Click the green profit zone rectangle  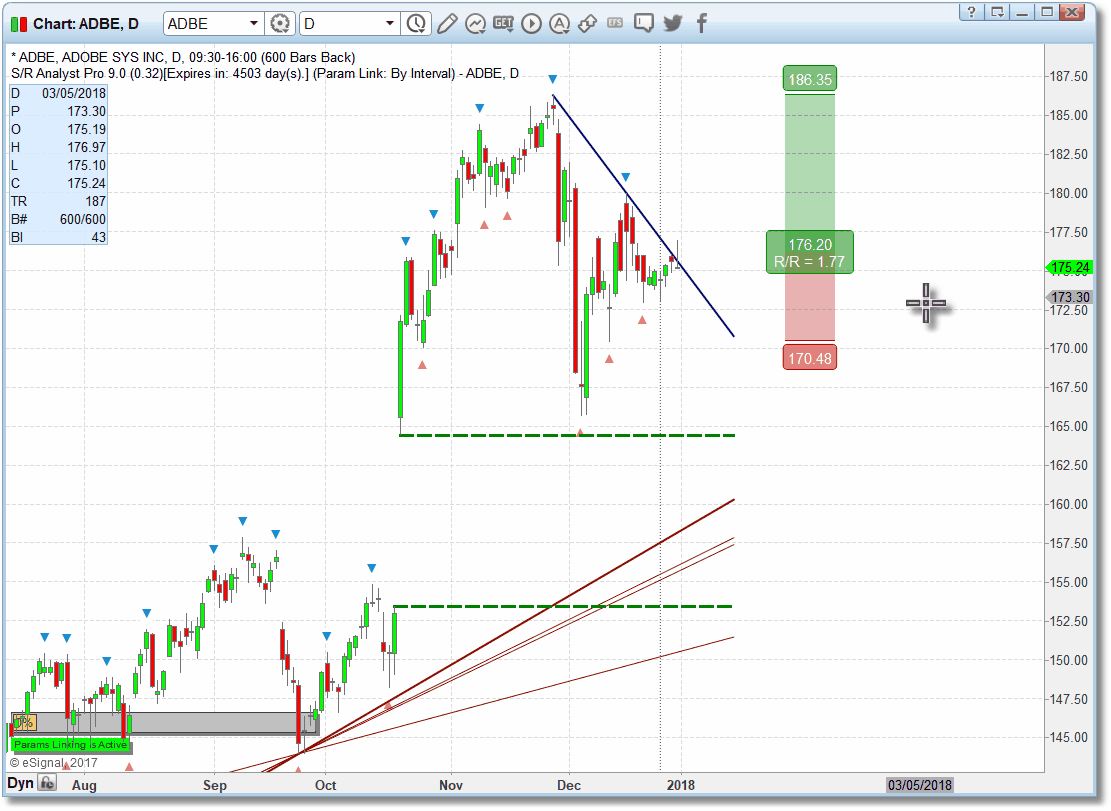tap(810, 163)
